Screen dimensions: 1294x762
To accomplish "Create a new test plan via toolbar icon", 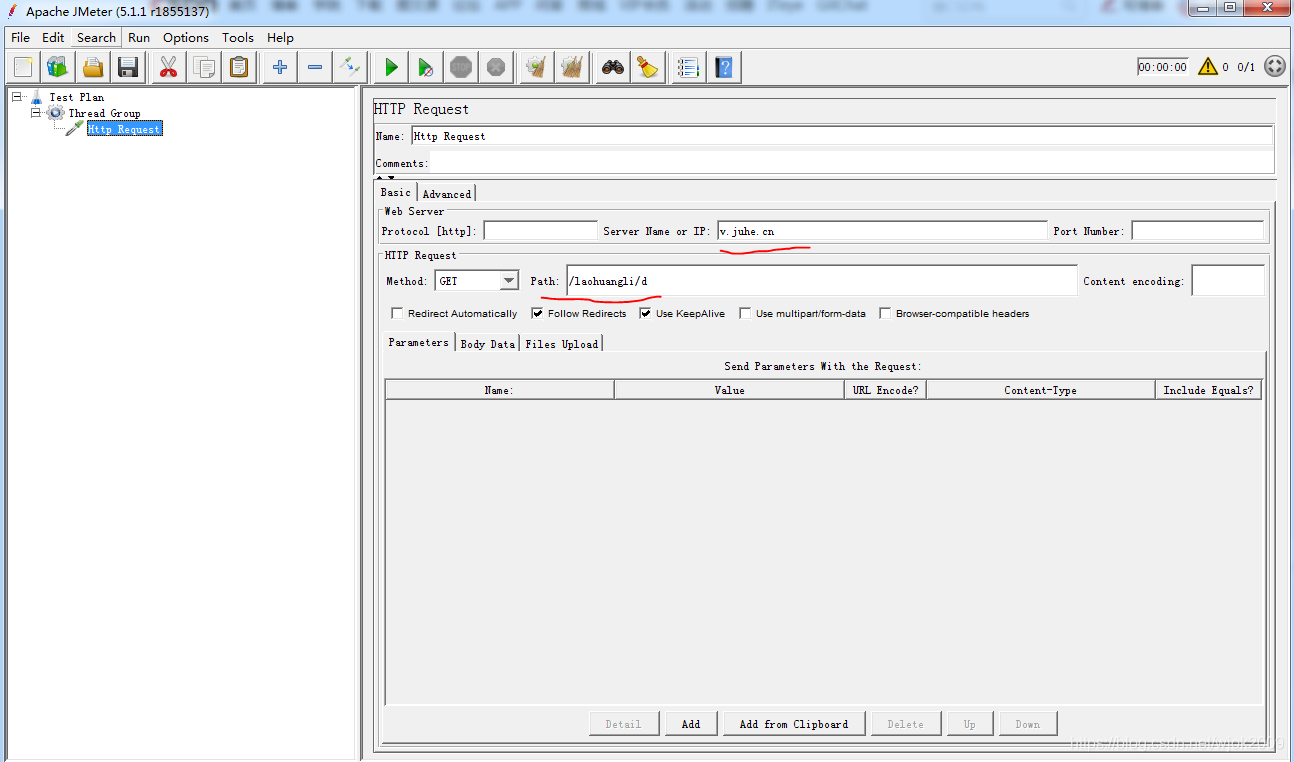I will [24, 67].
